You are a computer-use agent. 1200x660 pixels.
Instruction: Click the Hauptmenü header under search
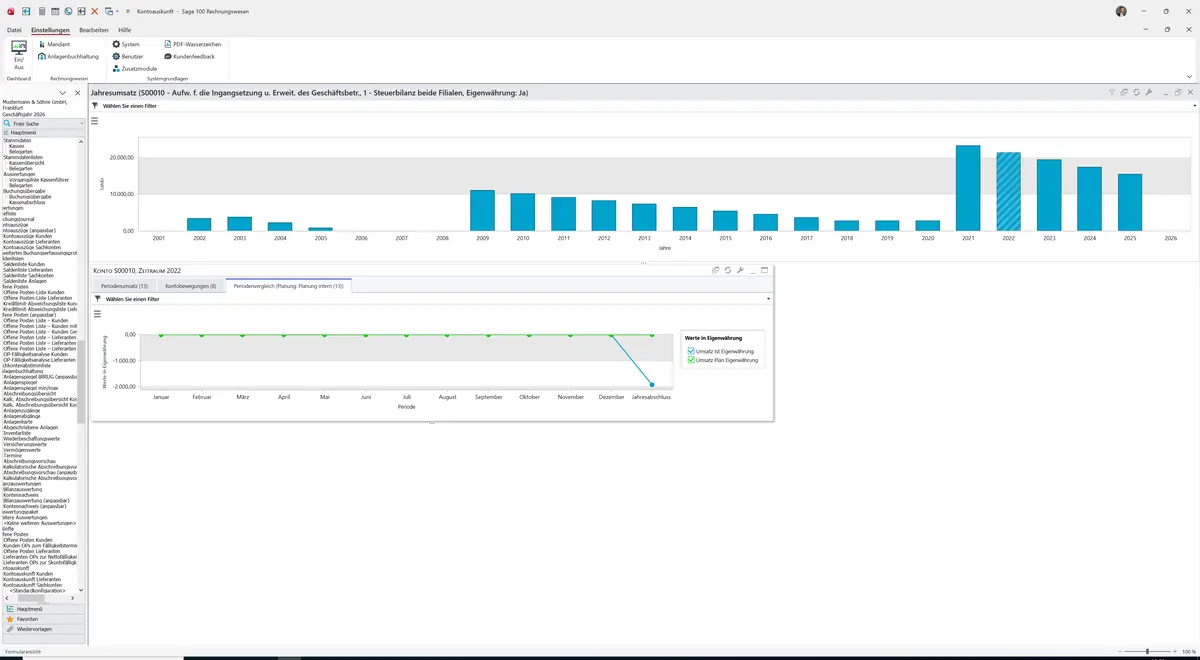pos(43,132)
